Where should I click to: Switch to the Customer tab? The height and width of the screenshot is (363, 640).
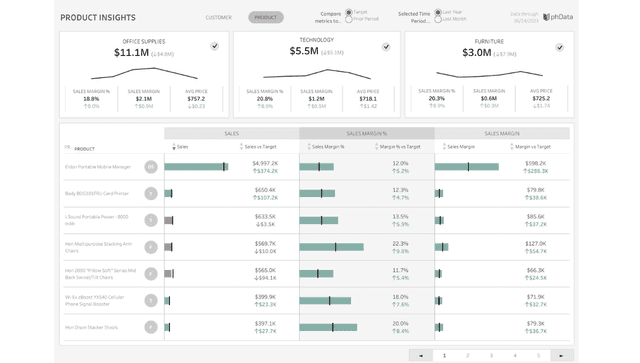coord(218,18)
